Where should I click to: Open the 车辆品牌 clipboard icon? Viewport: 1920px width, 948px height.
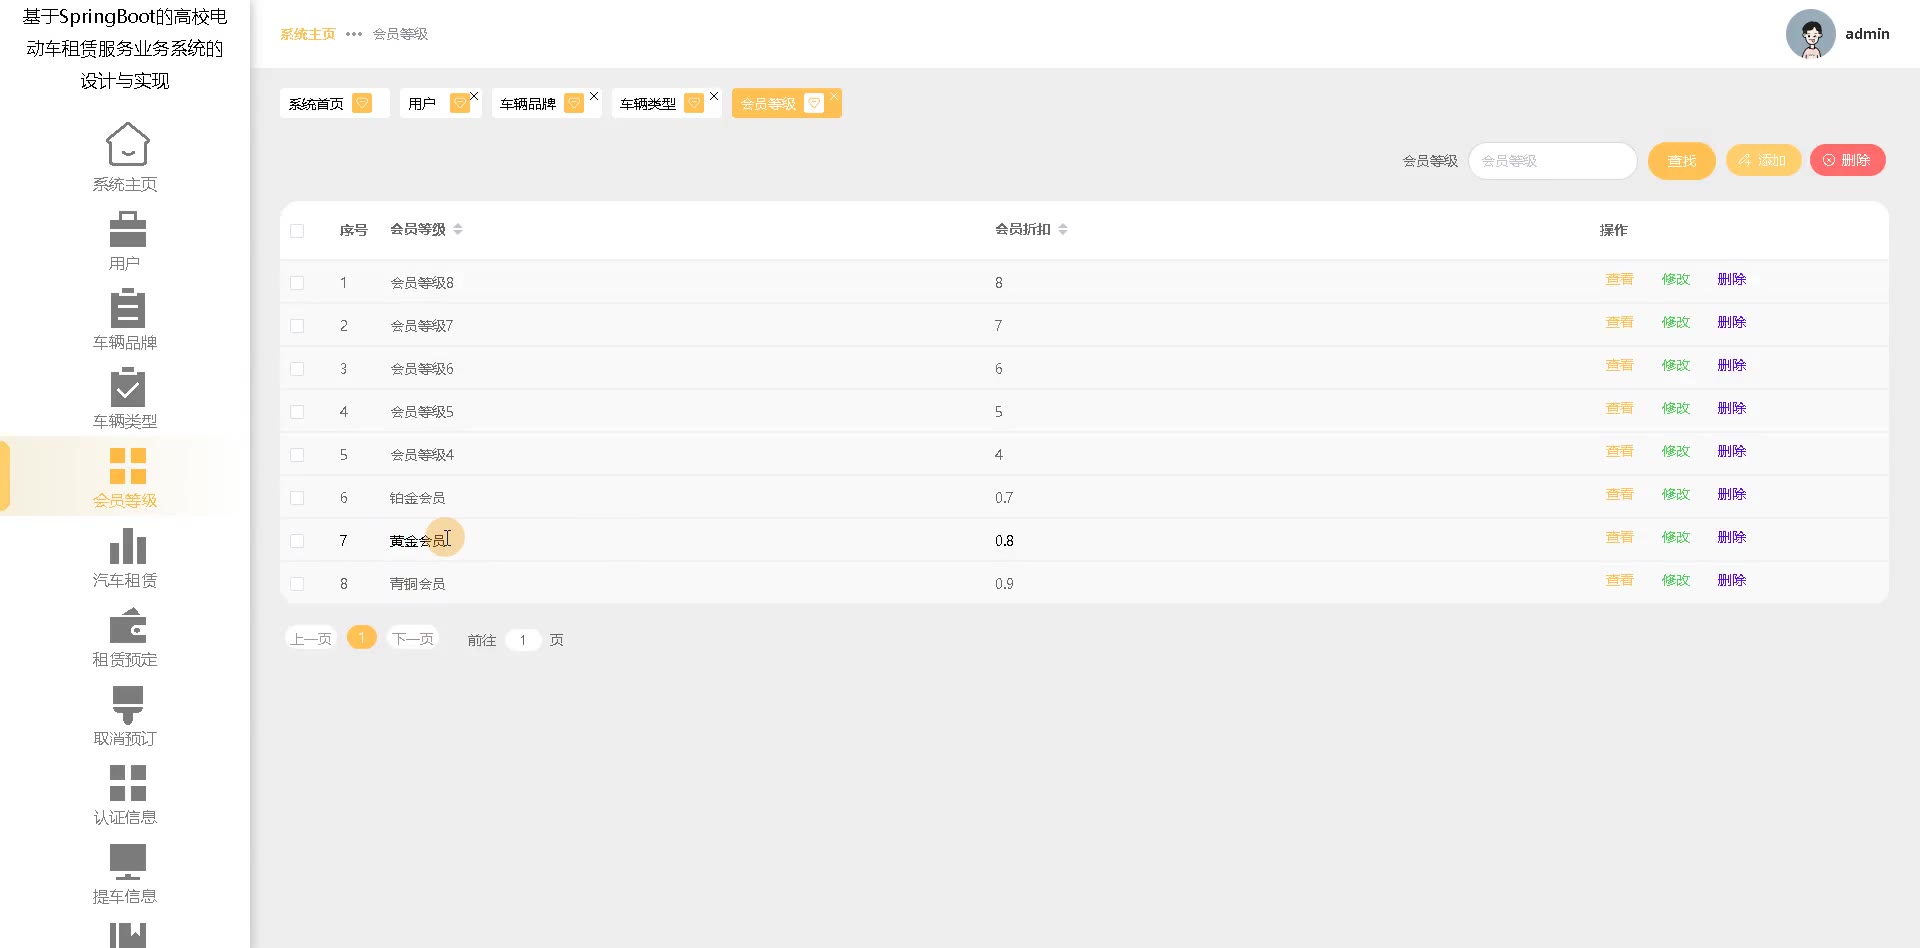point(127,308)
